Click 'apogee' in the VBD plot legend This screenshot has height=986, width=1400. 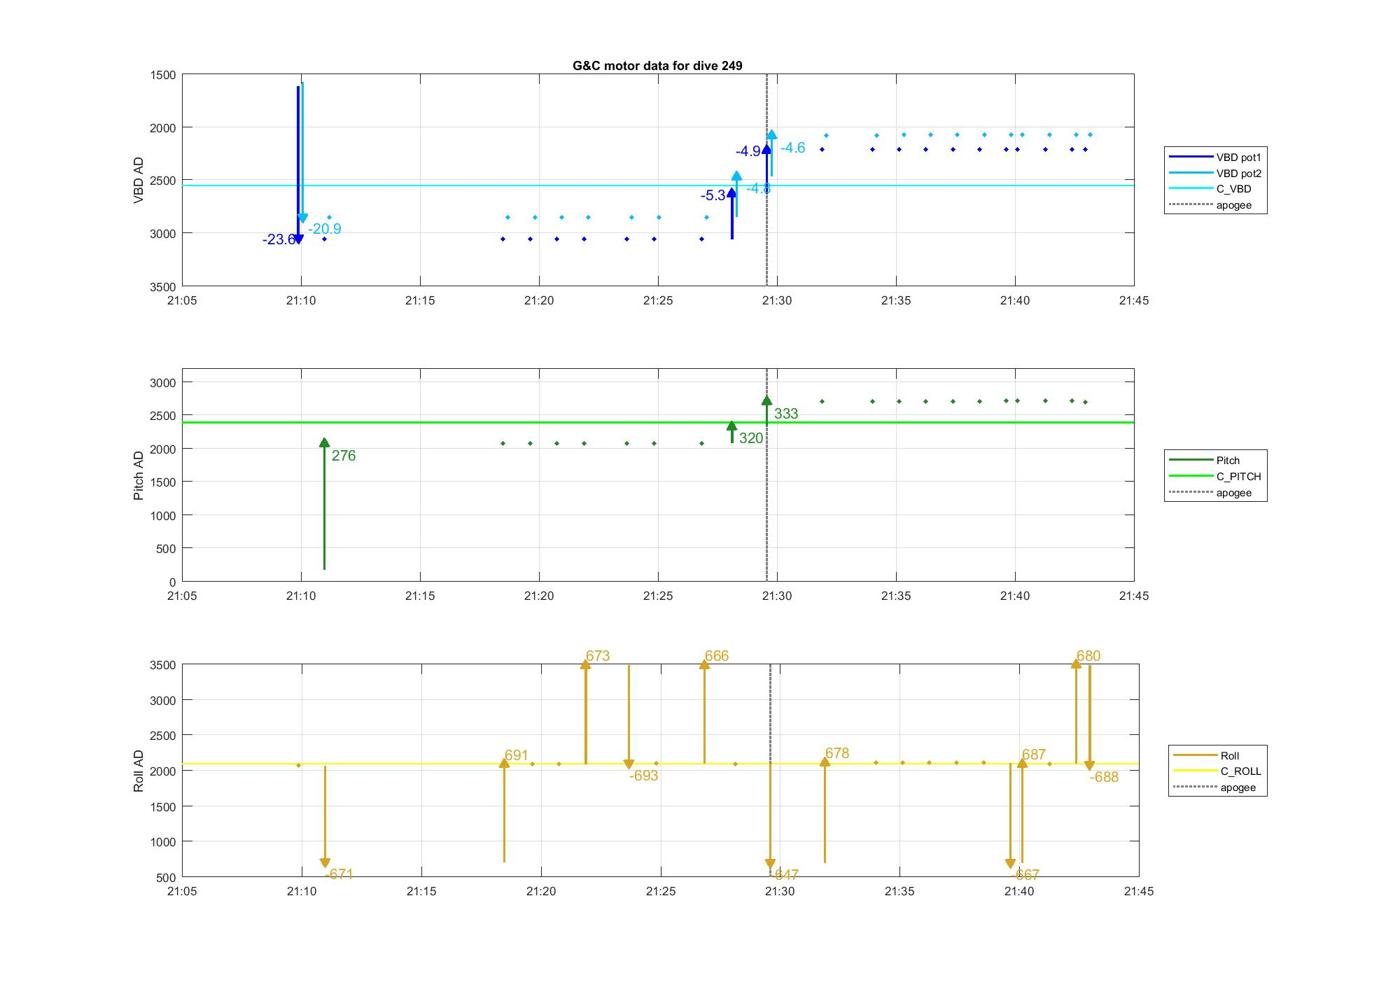pos(1216,205)
